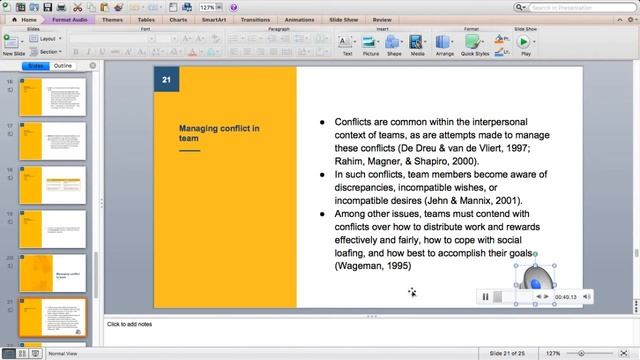Select the Format Painter brush icon

118,7
